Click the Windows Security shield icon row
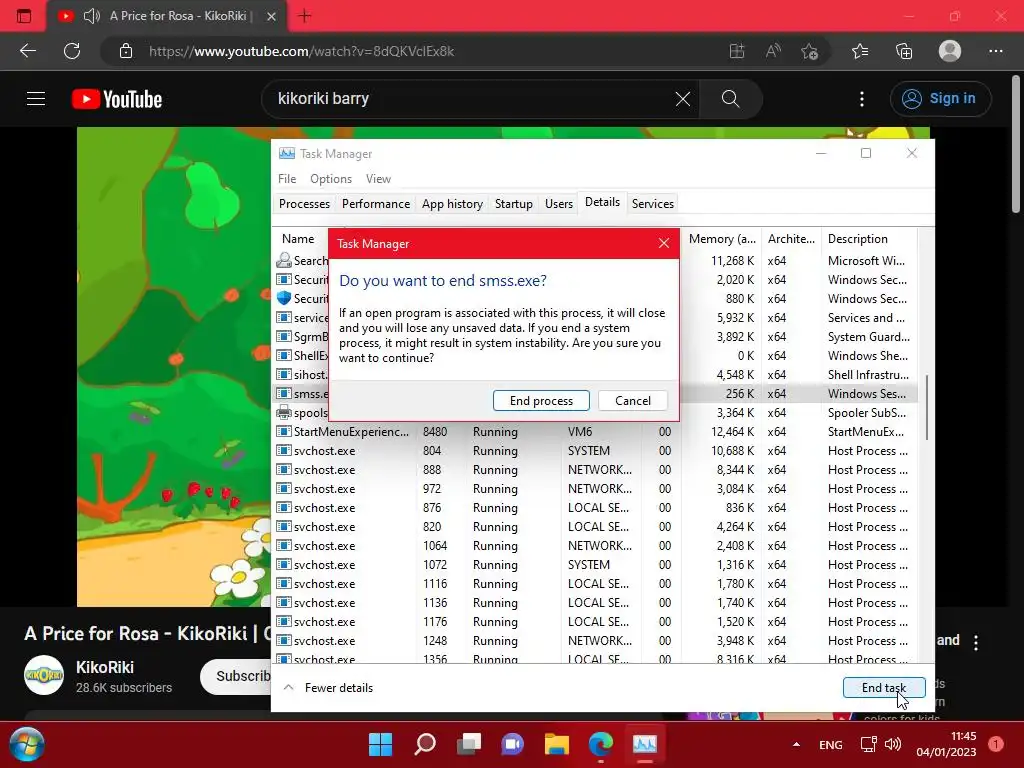 tap(283, 298)
